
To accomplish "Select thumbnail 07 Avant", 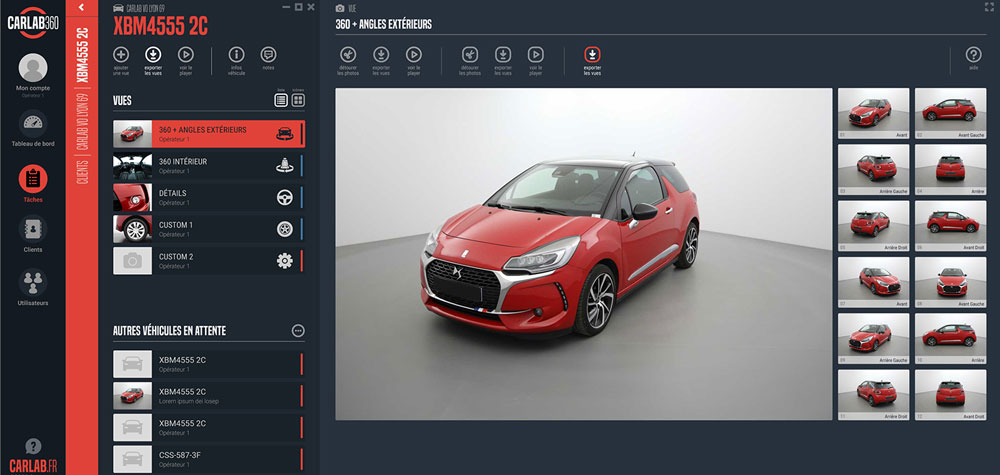I will tap(873, 282).
